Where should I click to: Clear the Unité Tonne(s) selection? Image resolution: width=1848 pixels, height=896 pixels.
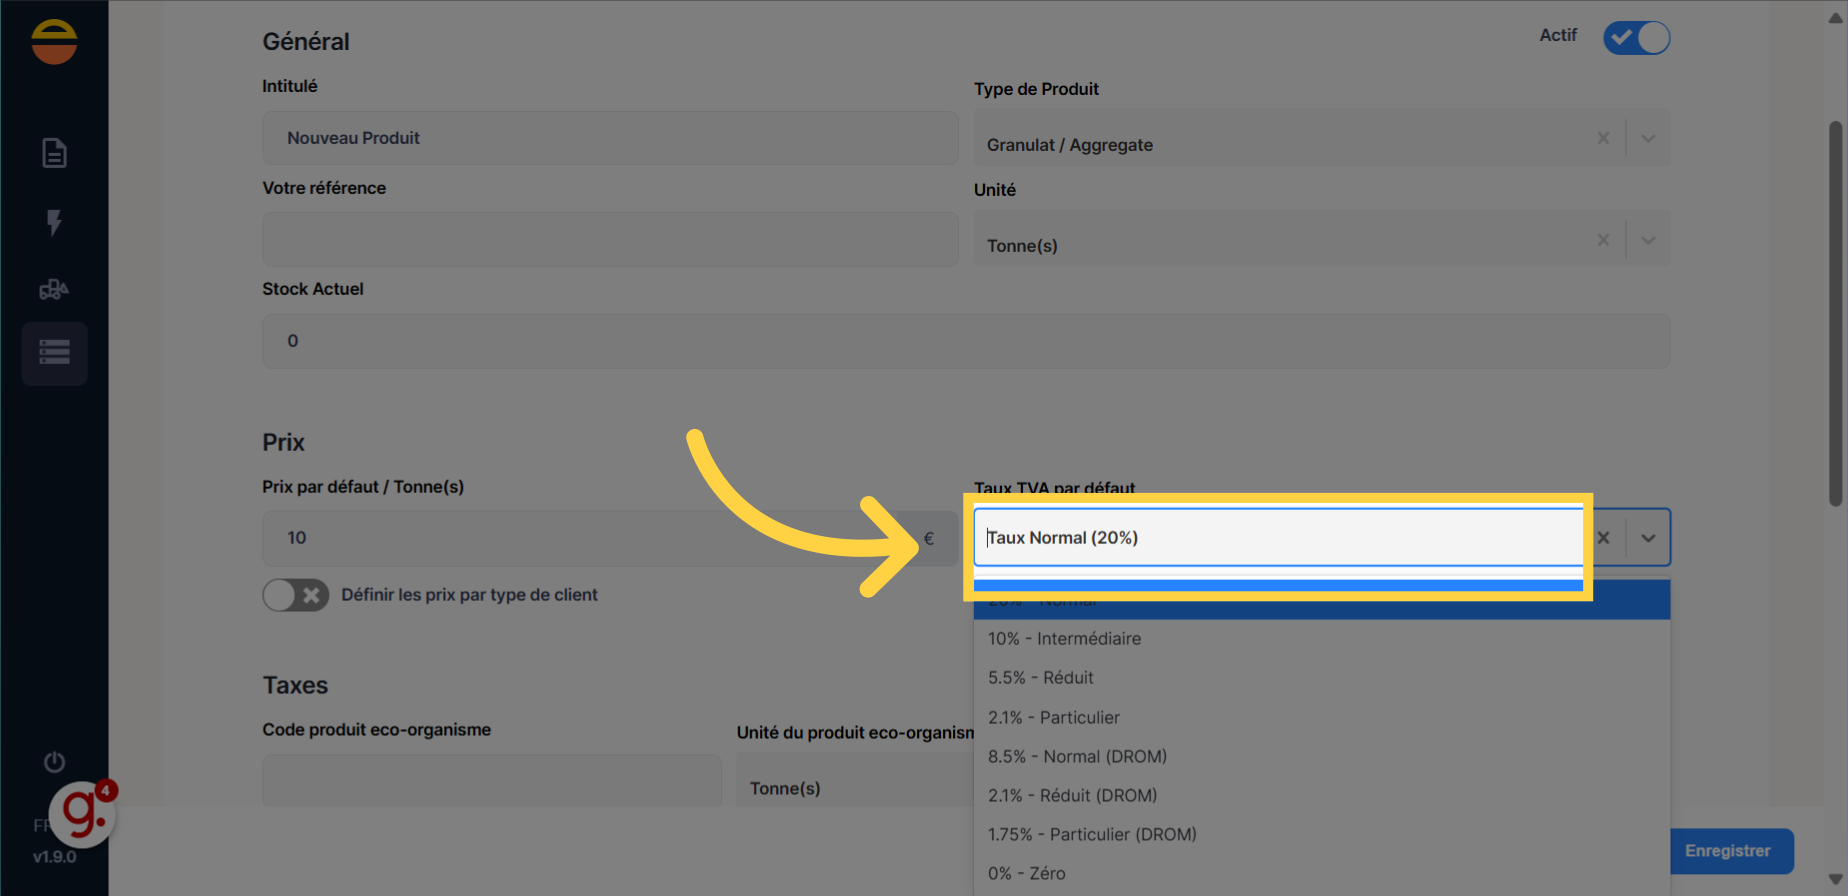1603,240
